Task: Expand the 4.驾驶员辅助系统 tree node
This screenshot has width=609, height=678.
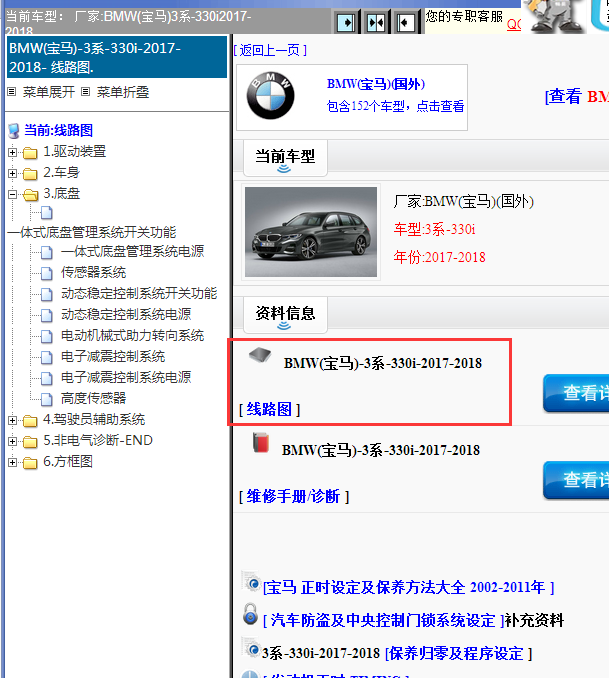Action: click(13, 420)
